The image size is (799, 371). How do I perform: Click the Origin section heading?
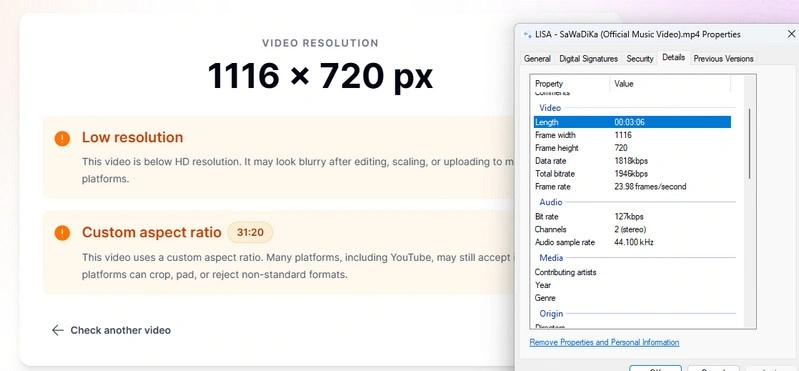(x=551, y=313)
